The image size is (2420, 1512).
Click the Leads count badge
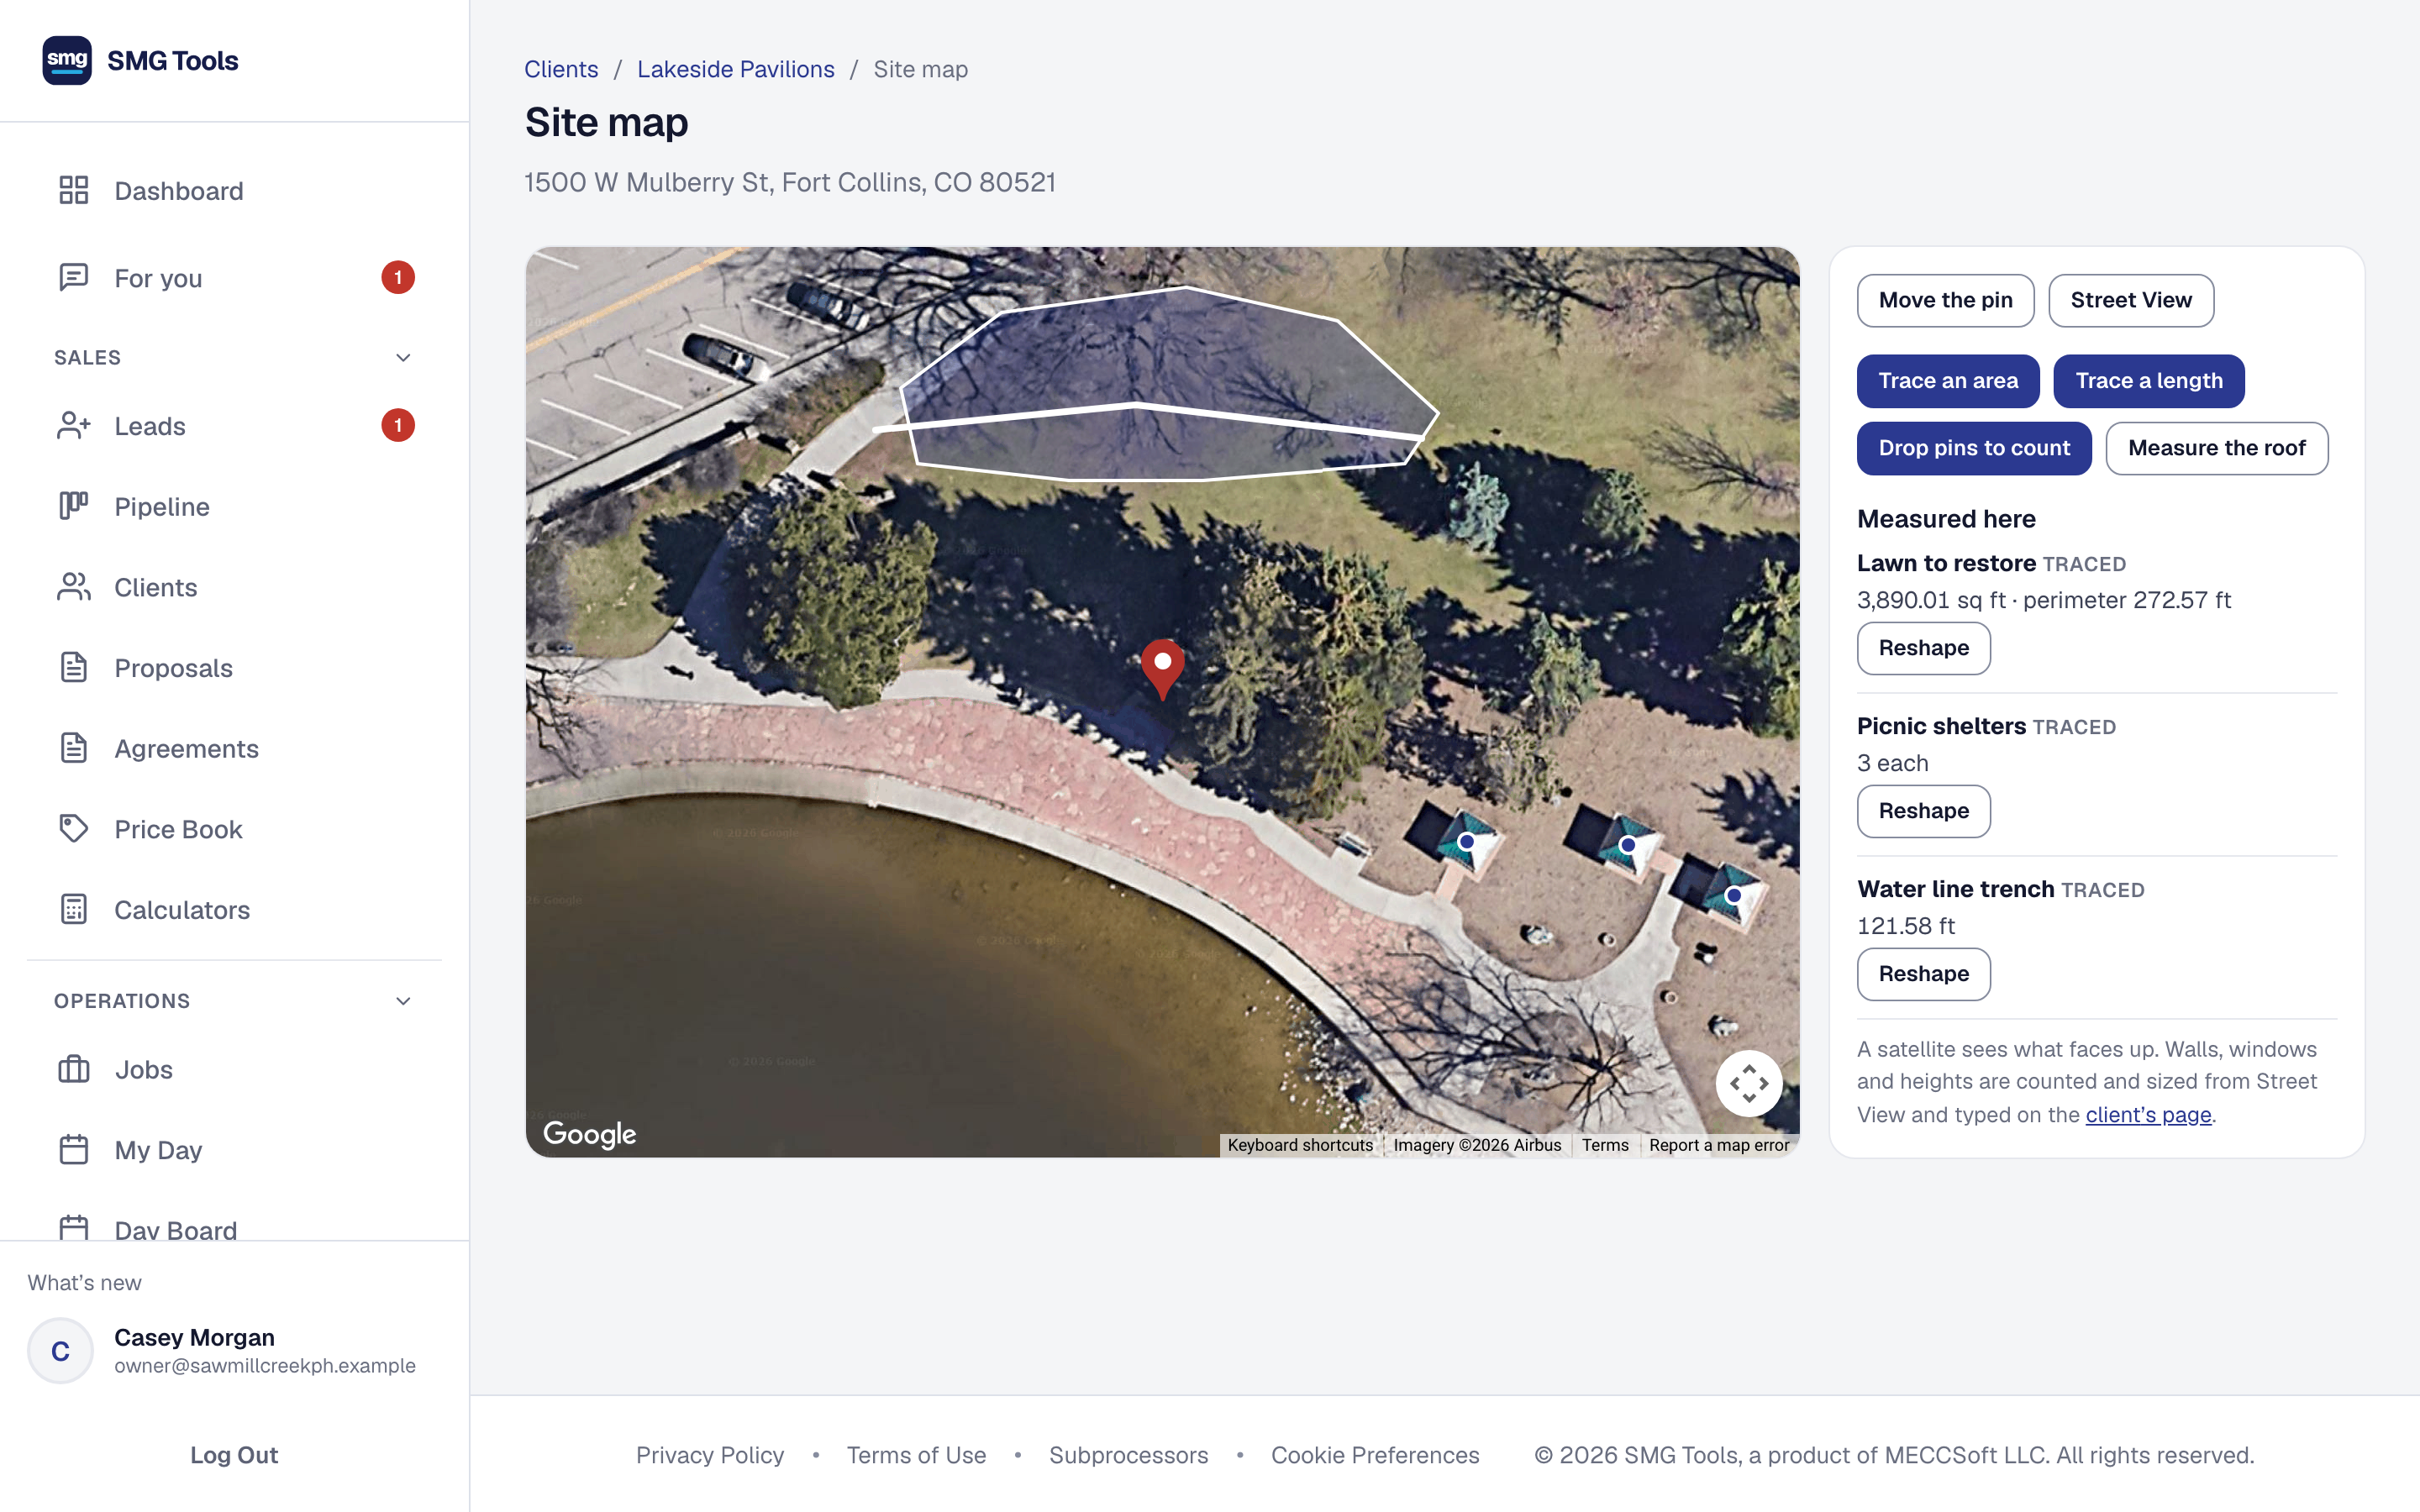(398, 426)
